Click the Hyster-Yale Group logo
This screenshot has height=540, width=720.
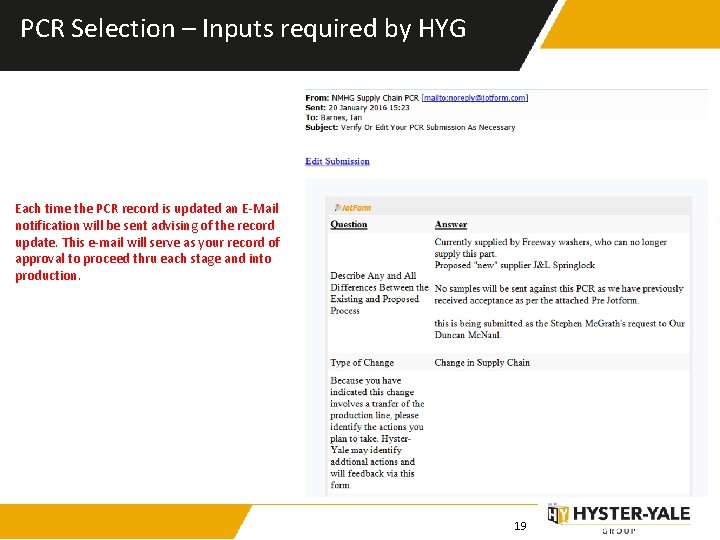[x=619, y=519]
